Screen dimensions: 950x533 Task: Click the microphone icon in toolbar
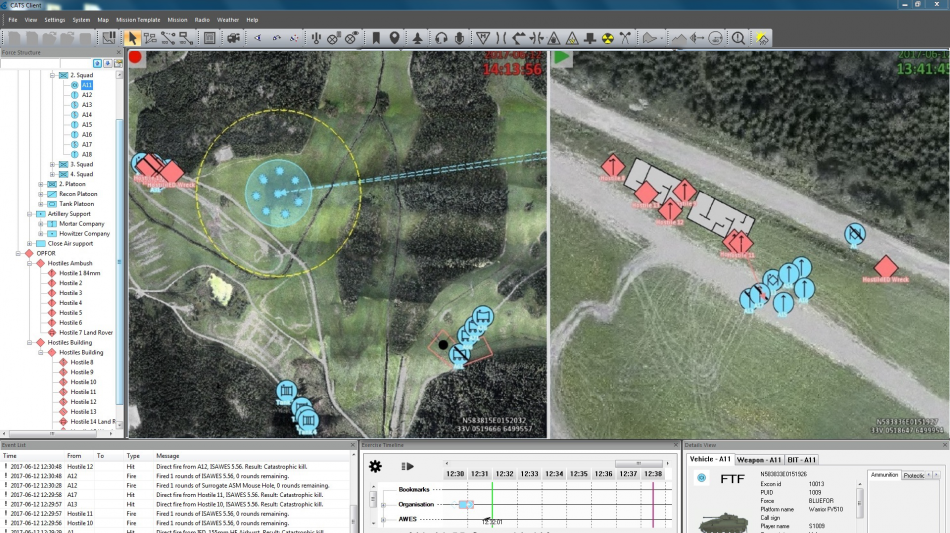[459, 38]
